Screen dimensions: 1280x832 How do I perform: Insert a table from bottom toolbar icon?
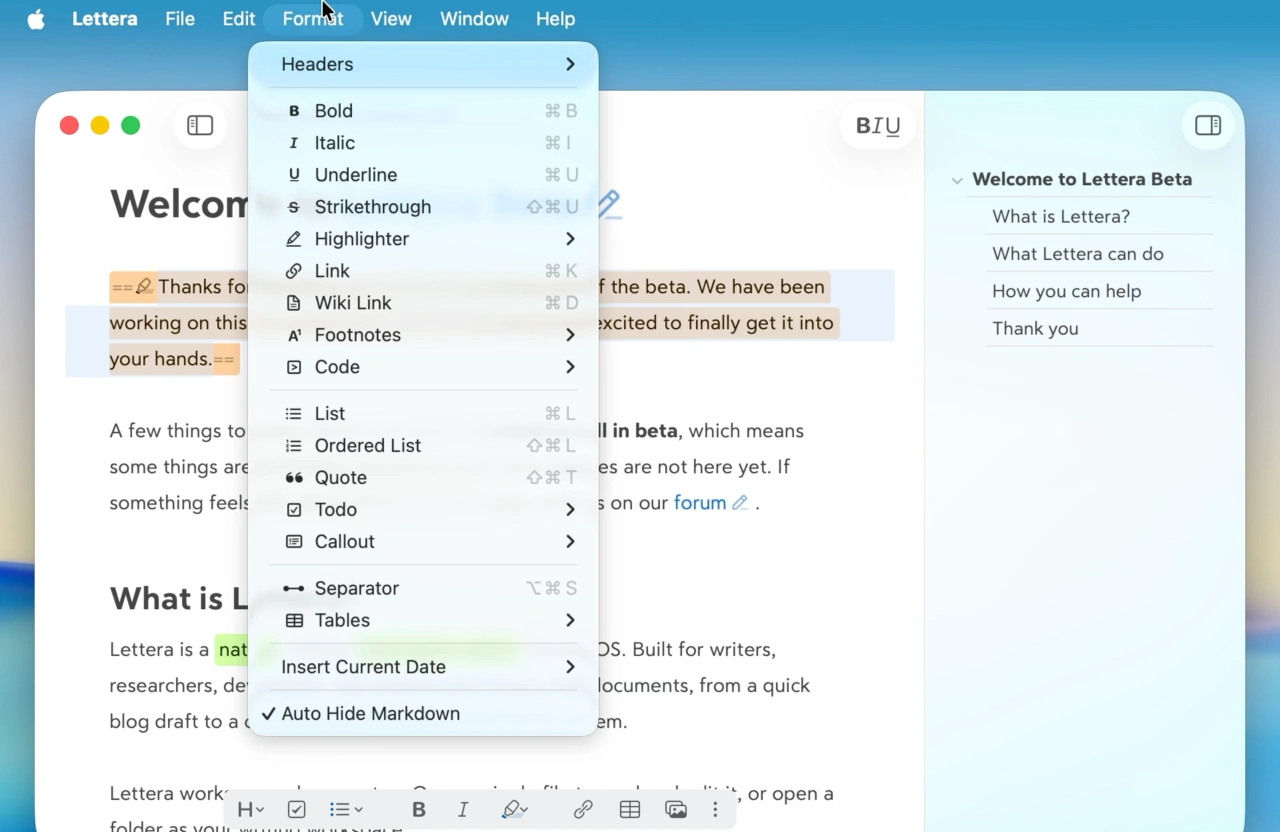click(630, 809)
